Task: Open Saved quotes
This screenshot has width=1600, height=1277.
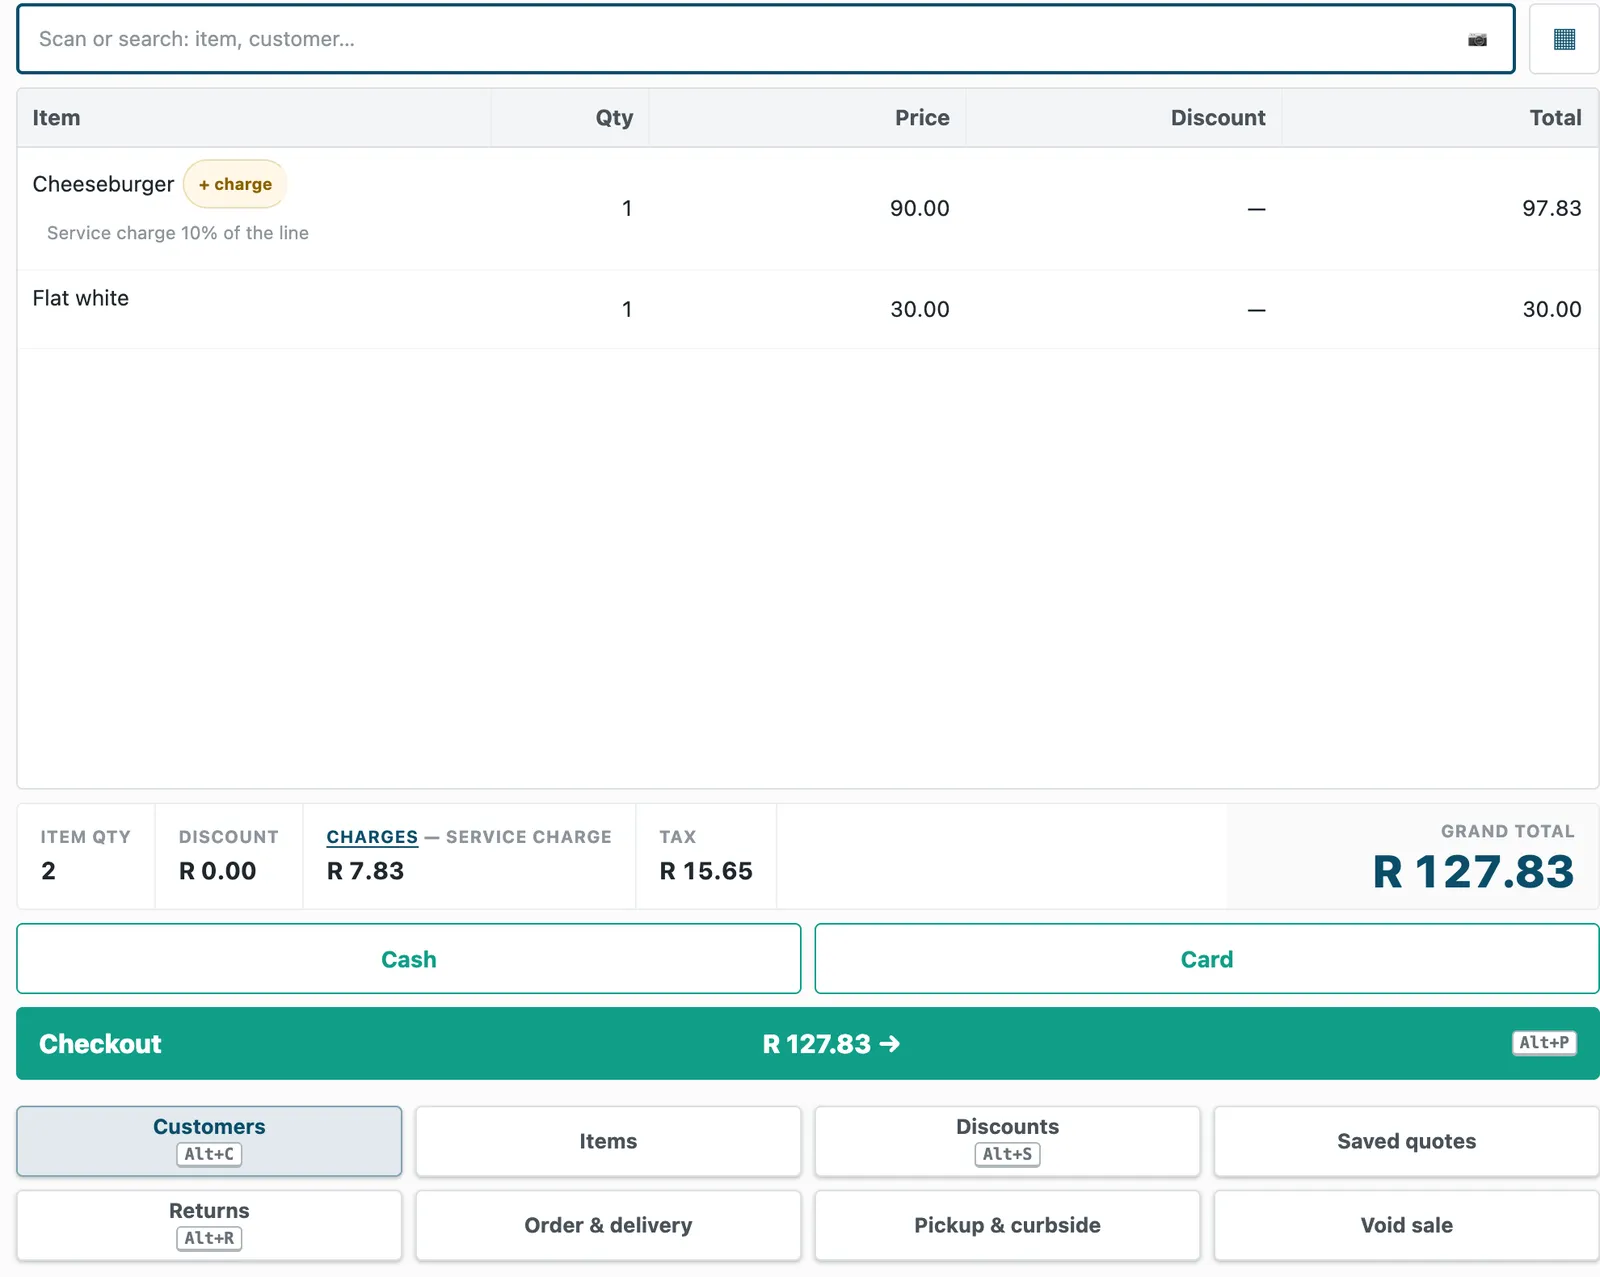Action: 1406,1141
